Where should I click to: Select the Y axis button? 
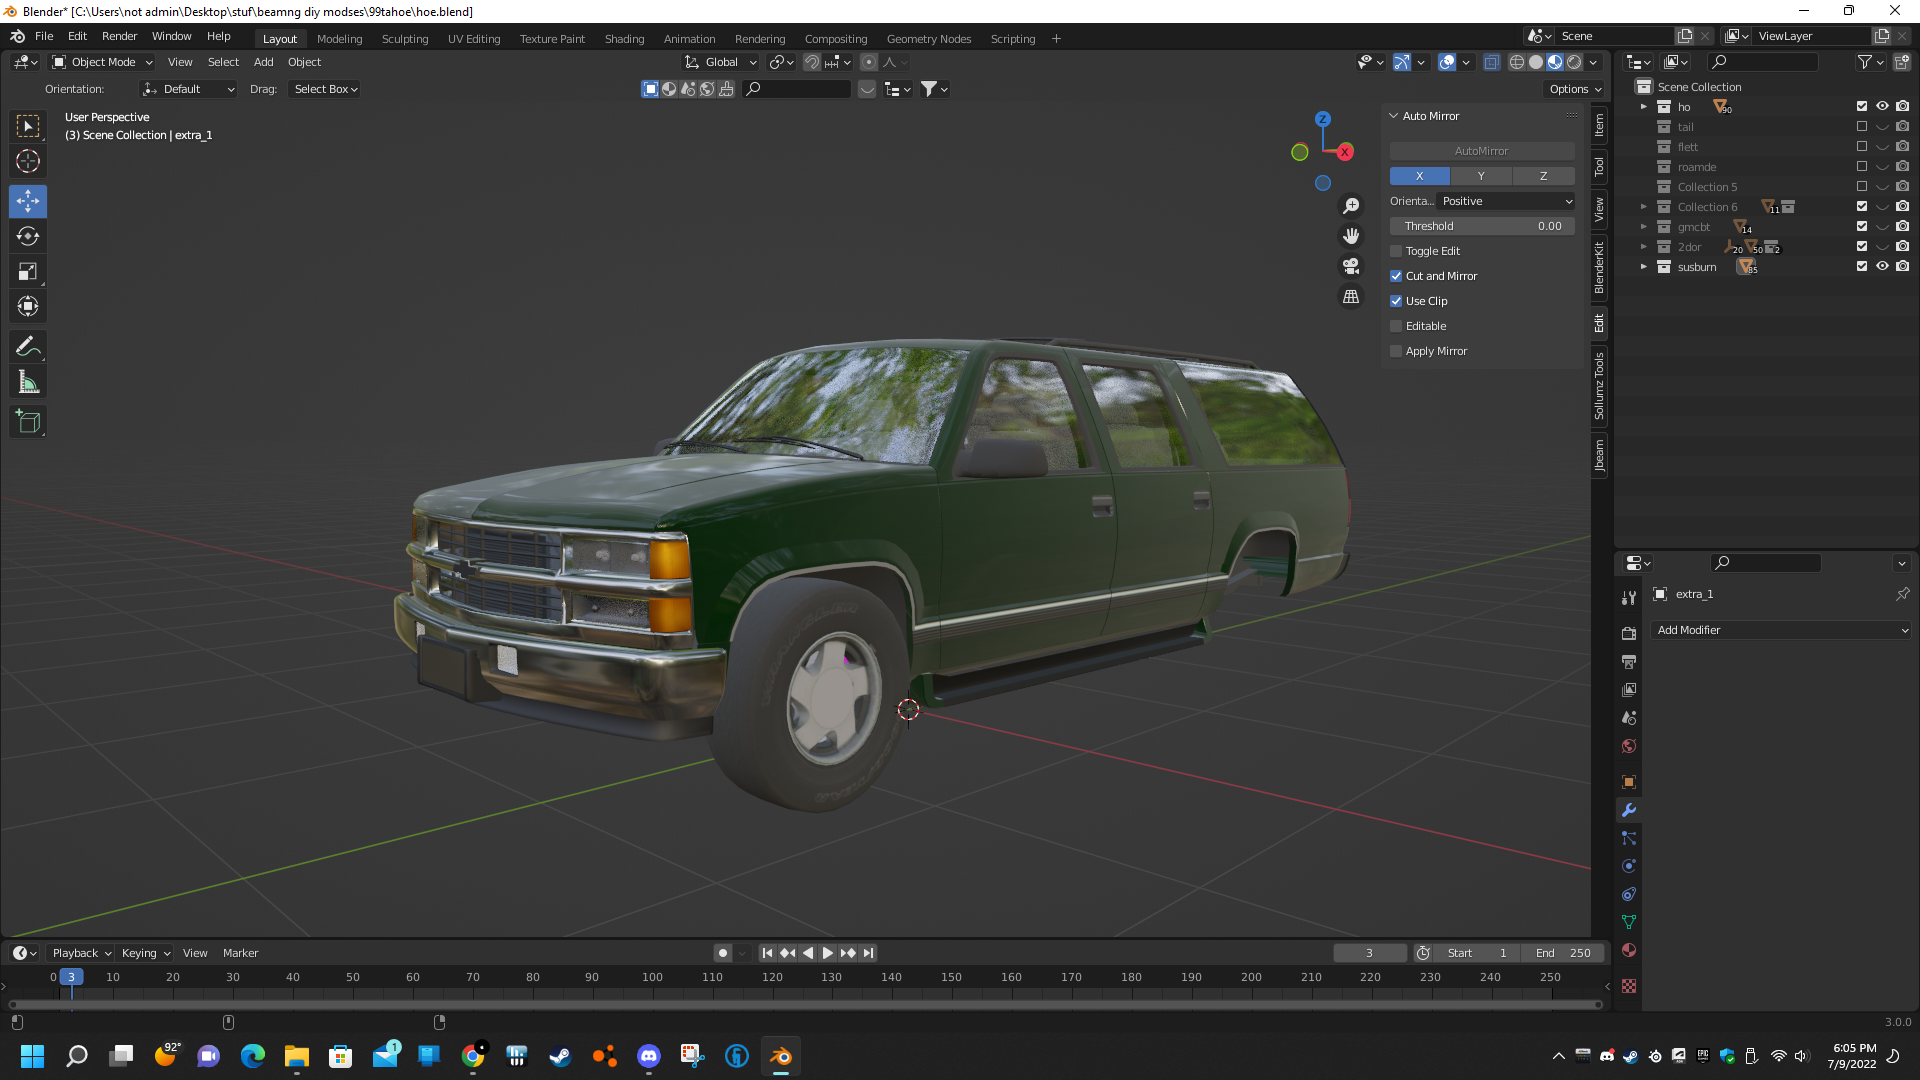(1481, 176)
